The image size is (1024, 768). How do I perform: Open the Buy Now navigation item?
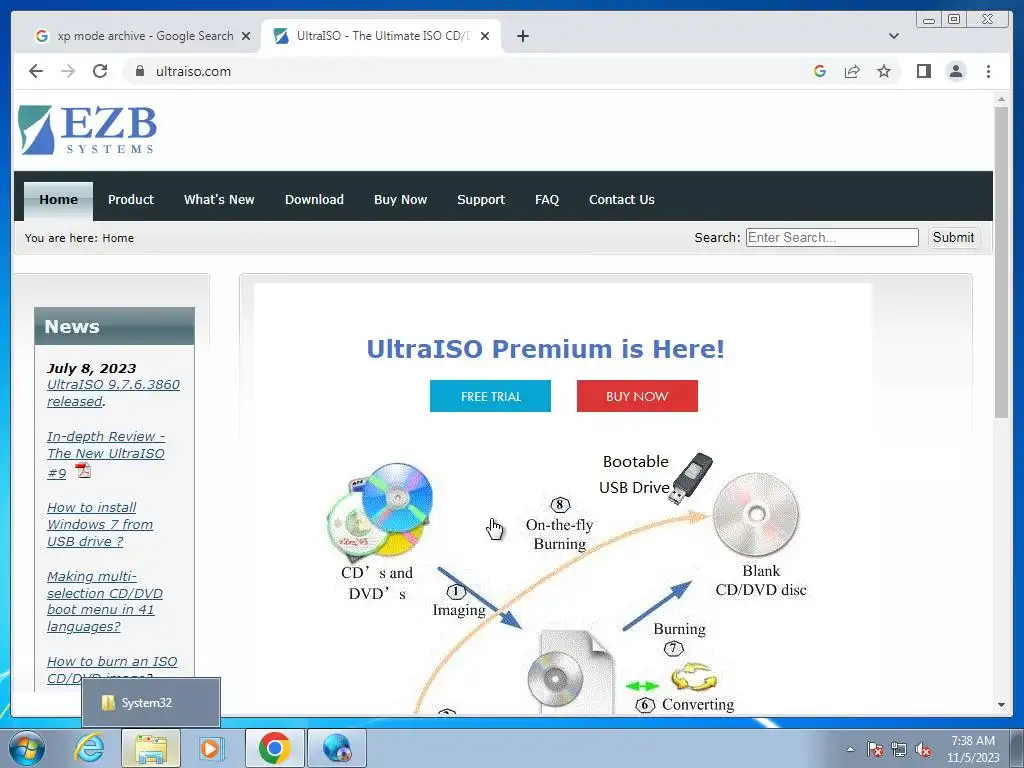coord(400,199)
